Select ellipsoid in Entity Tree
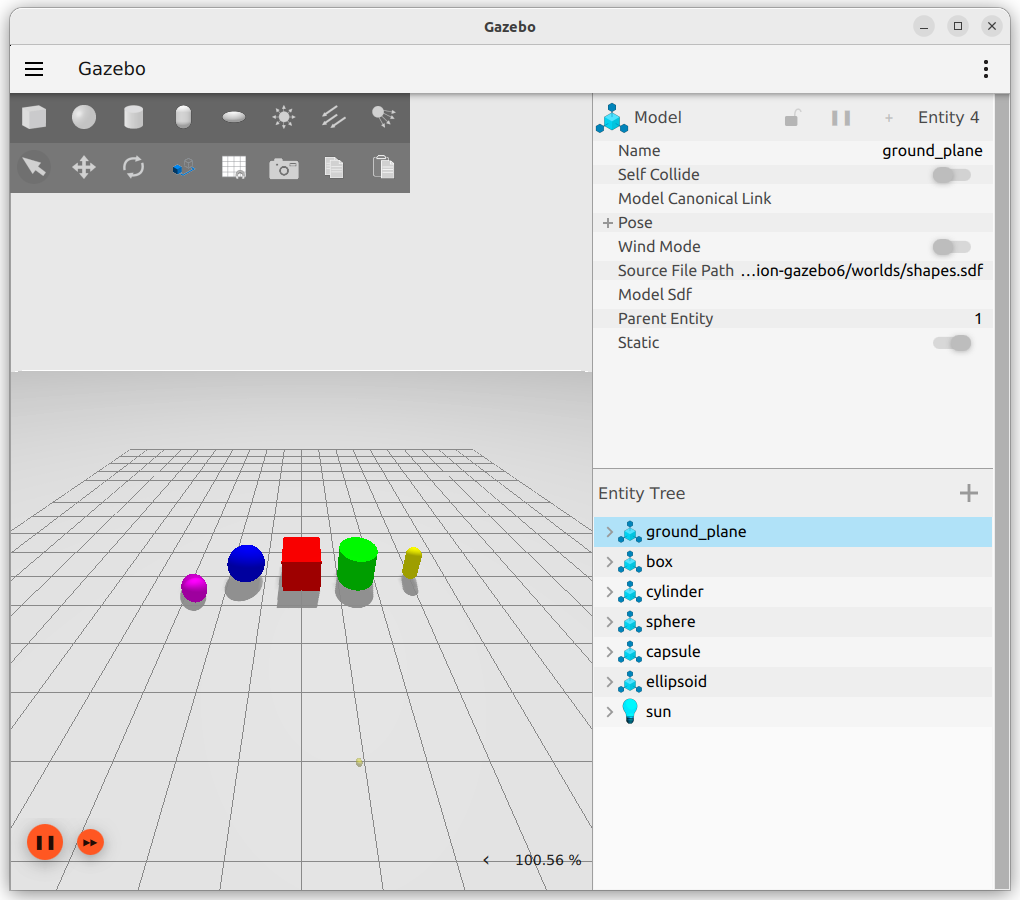This screenshot has height=900, width=1020. click(x=793, y=682)
